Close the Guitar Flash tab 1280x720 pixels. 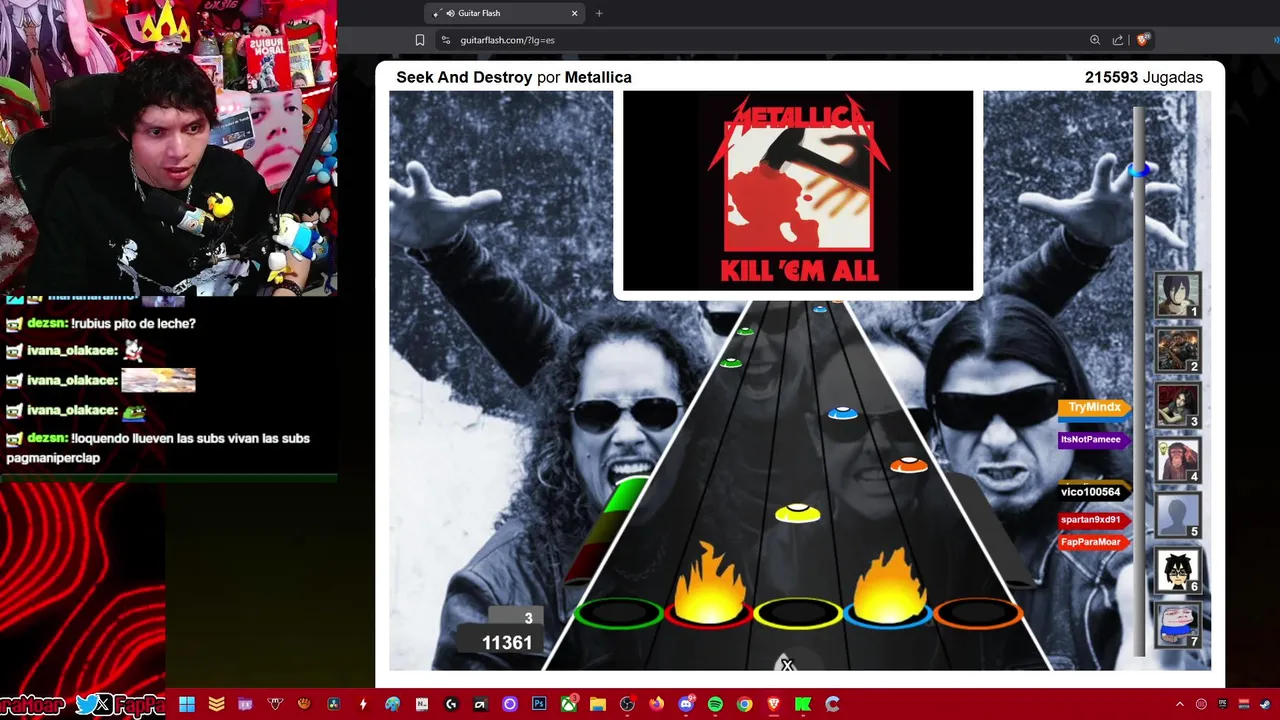(x=574, y=13)
